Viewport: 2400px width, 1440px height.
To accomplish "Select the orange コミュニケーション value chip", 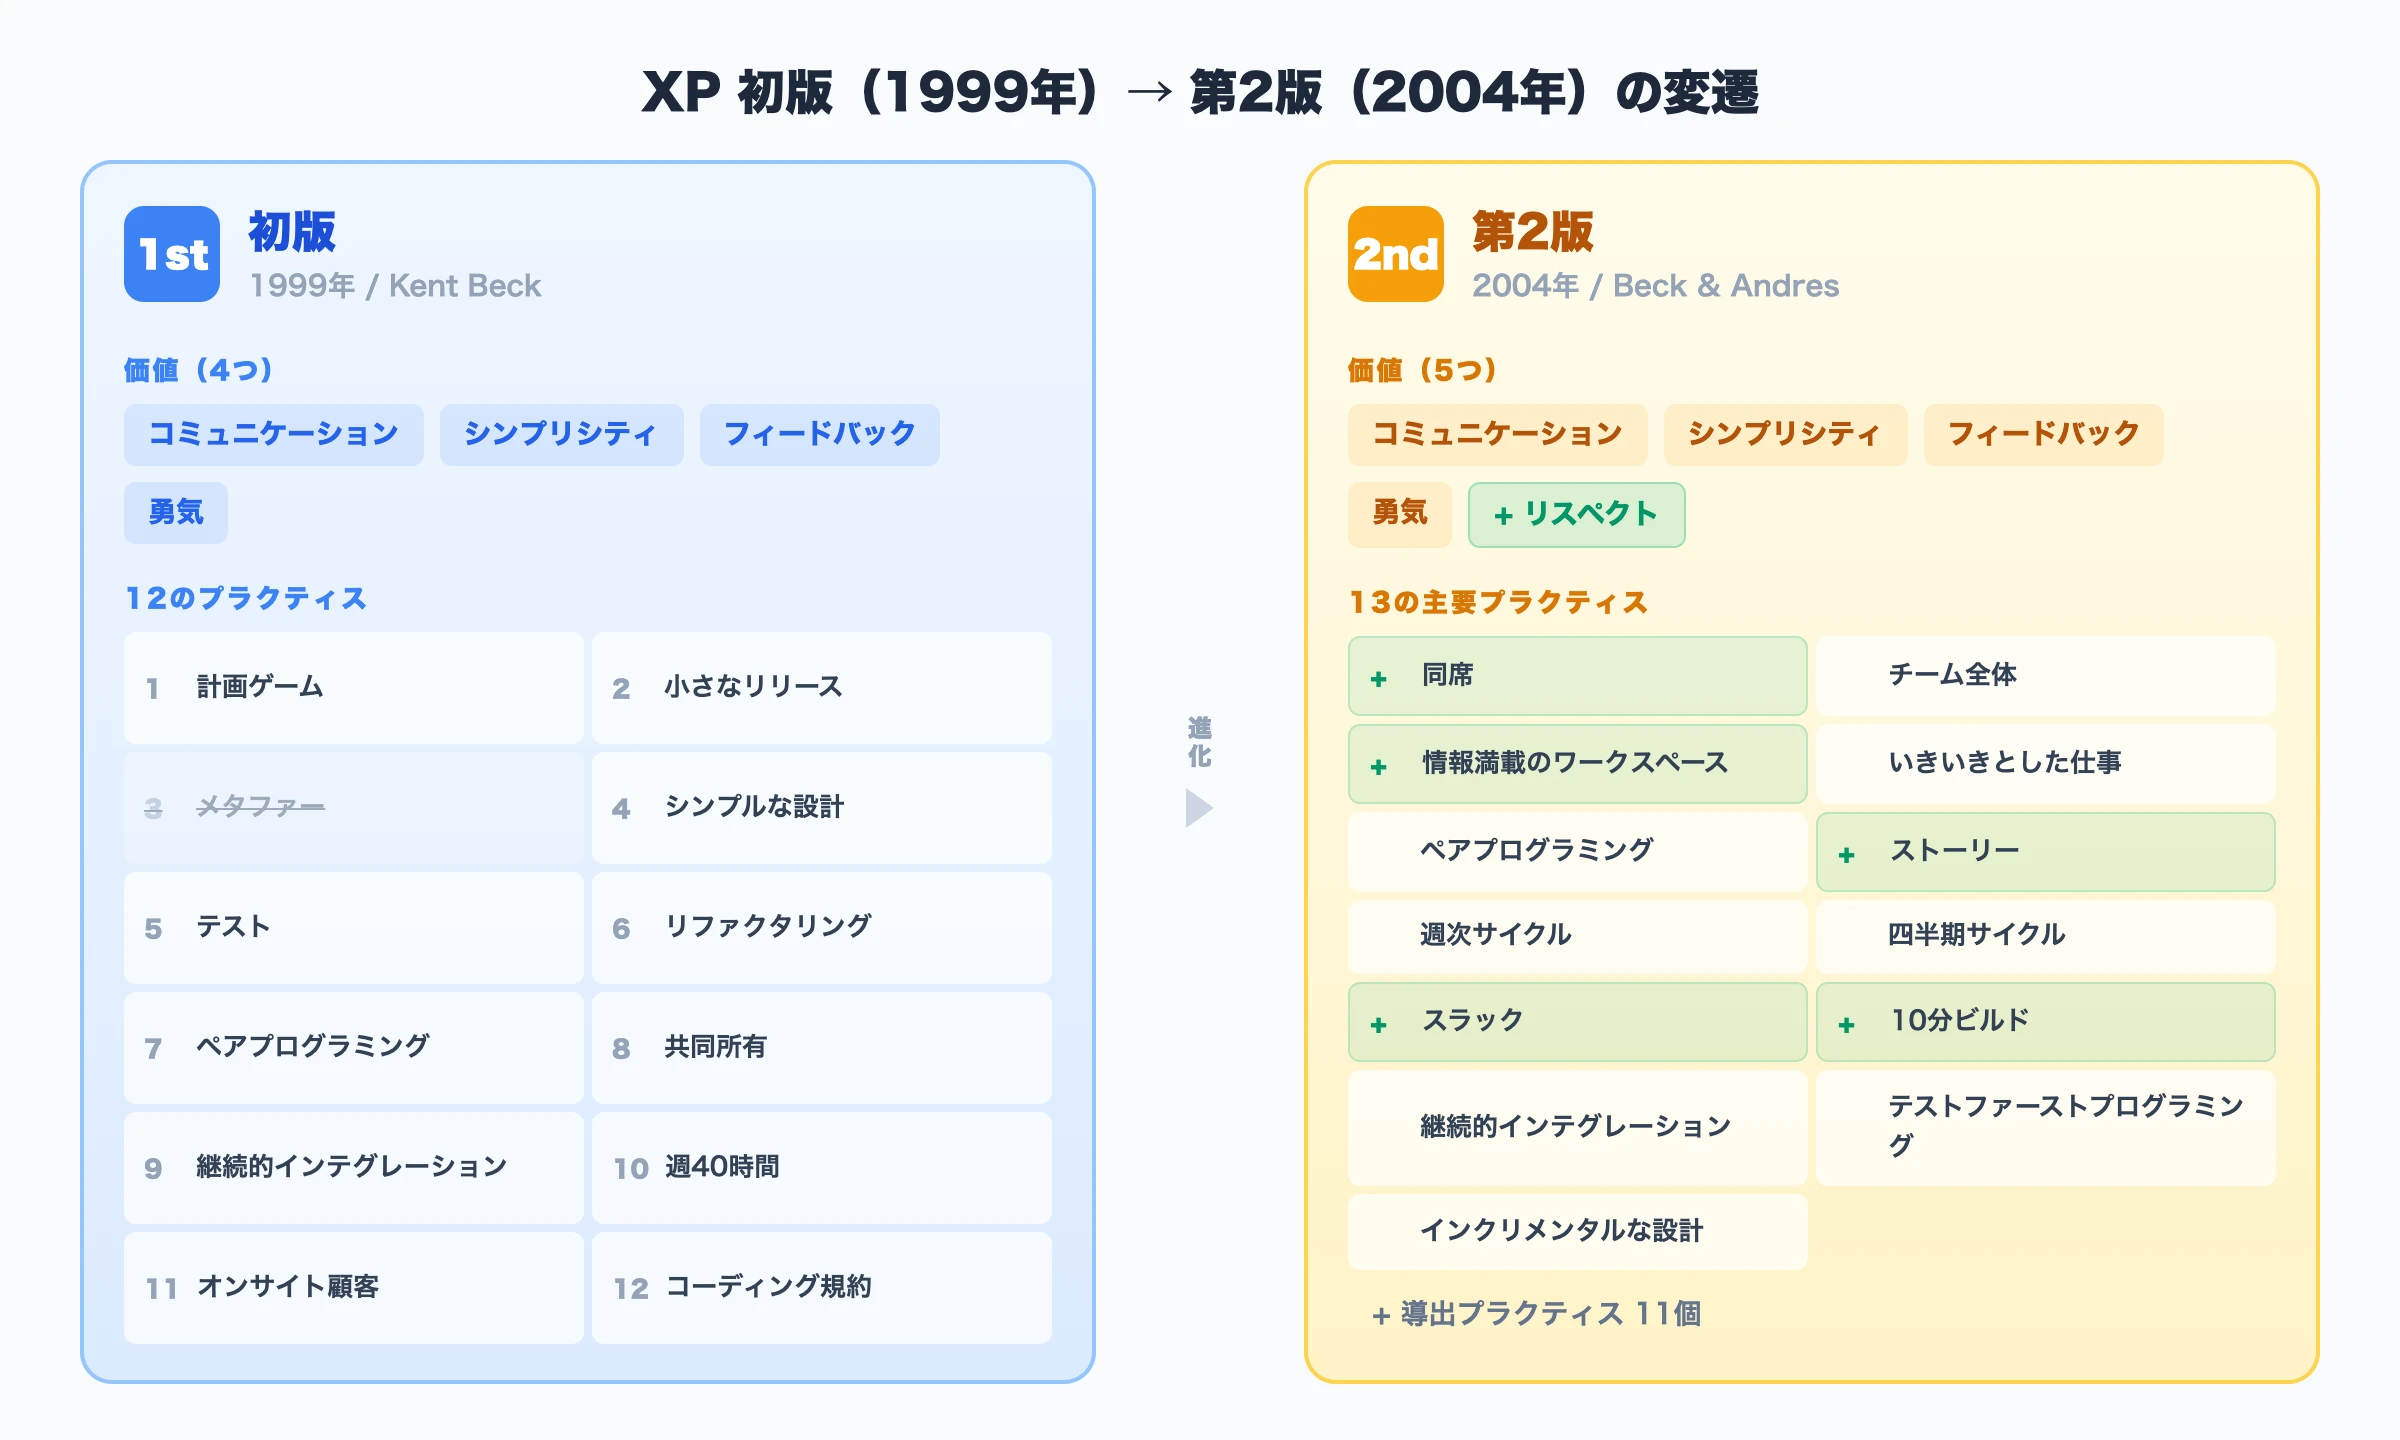I will [x=1498, y=434].
